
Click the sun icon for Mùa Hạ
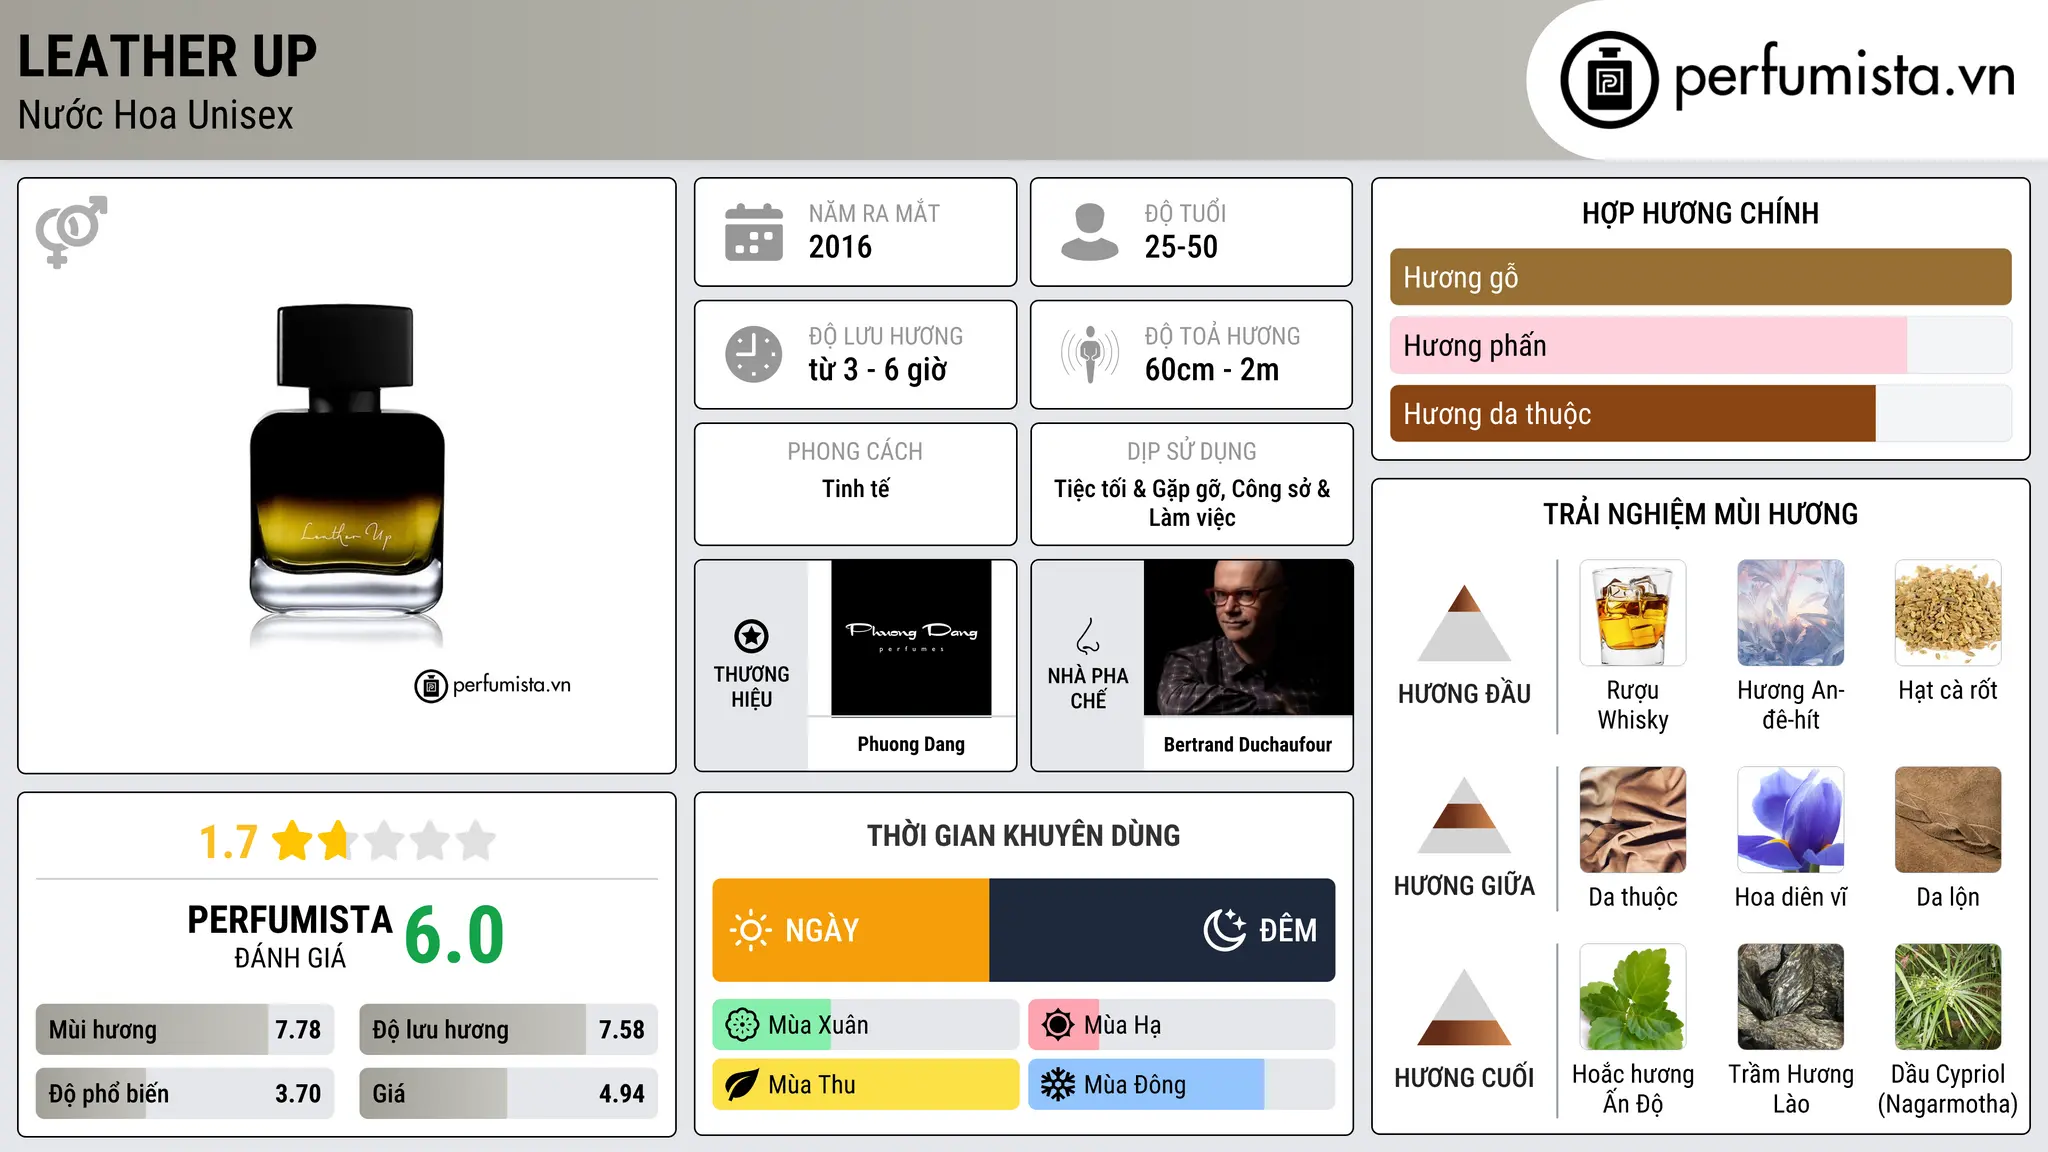pos(1058,1025)
